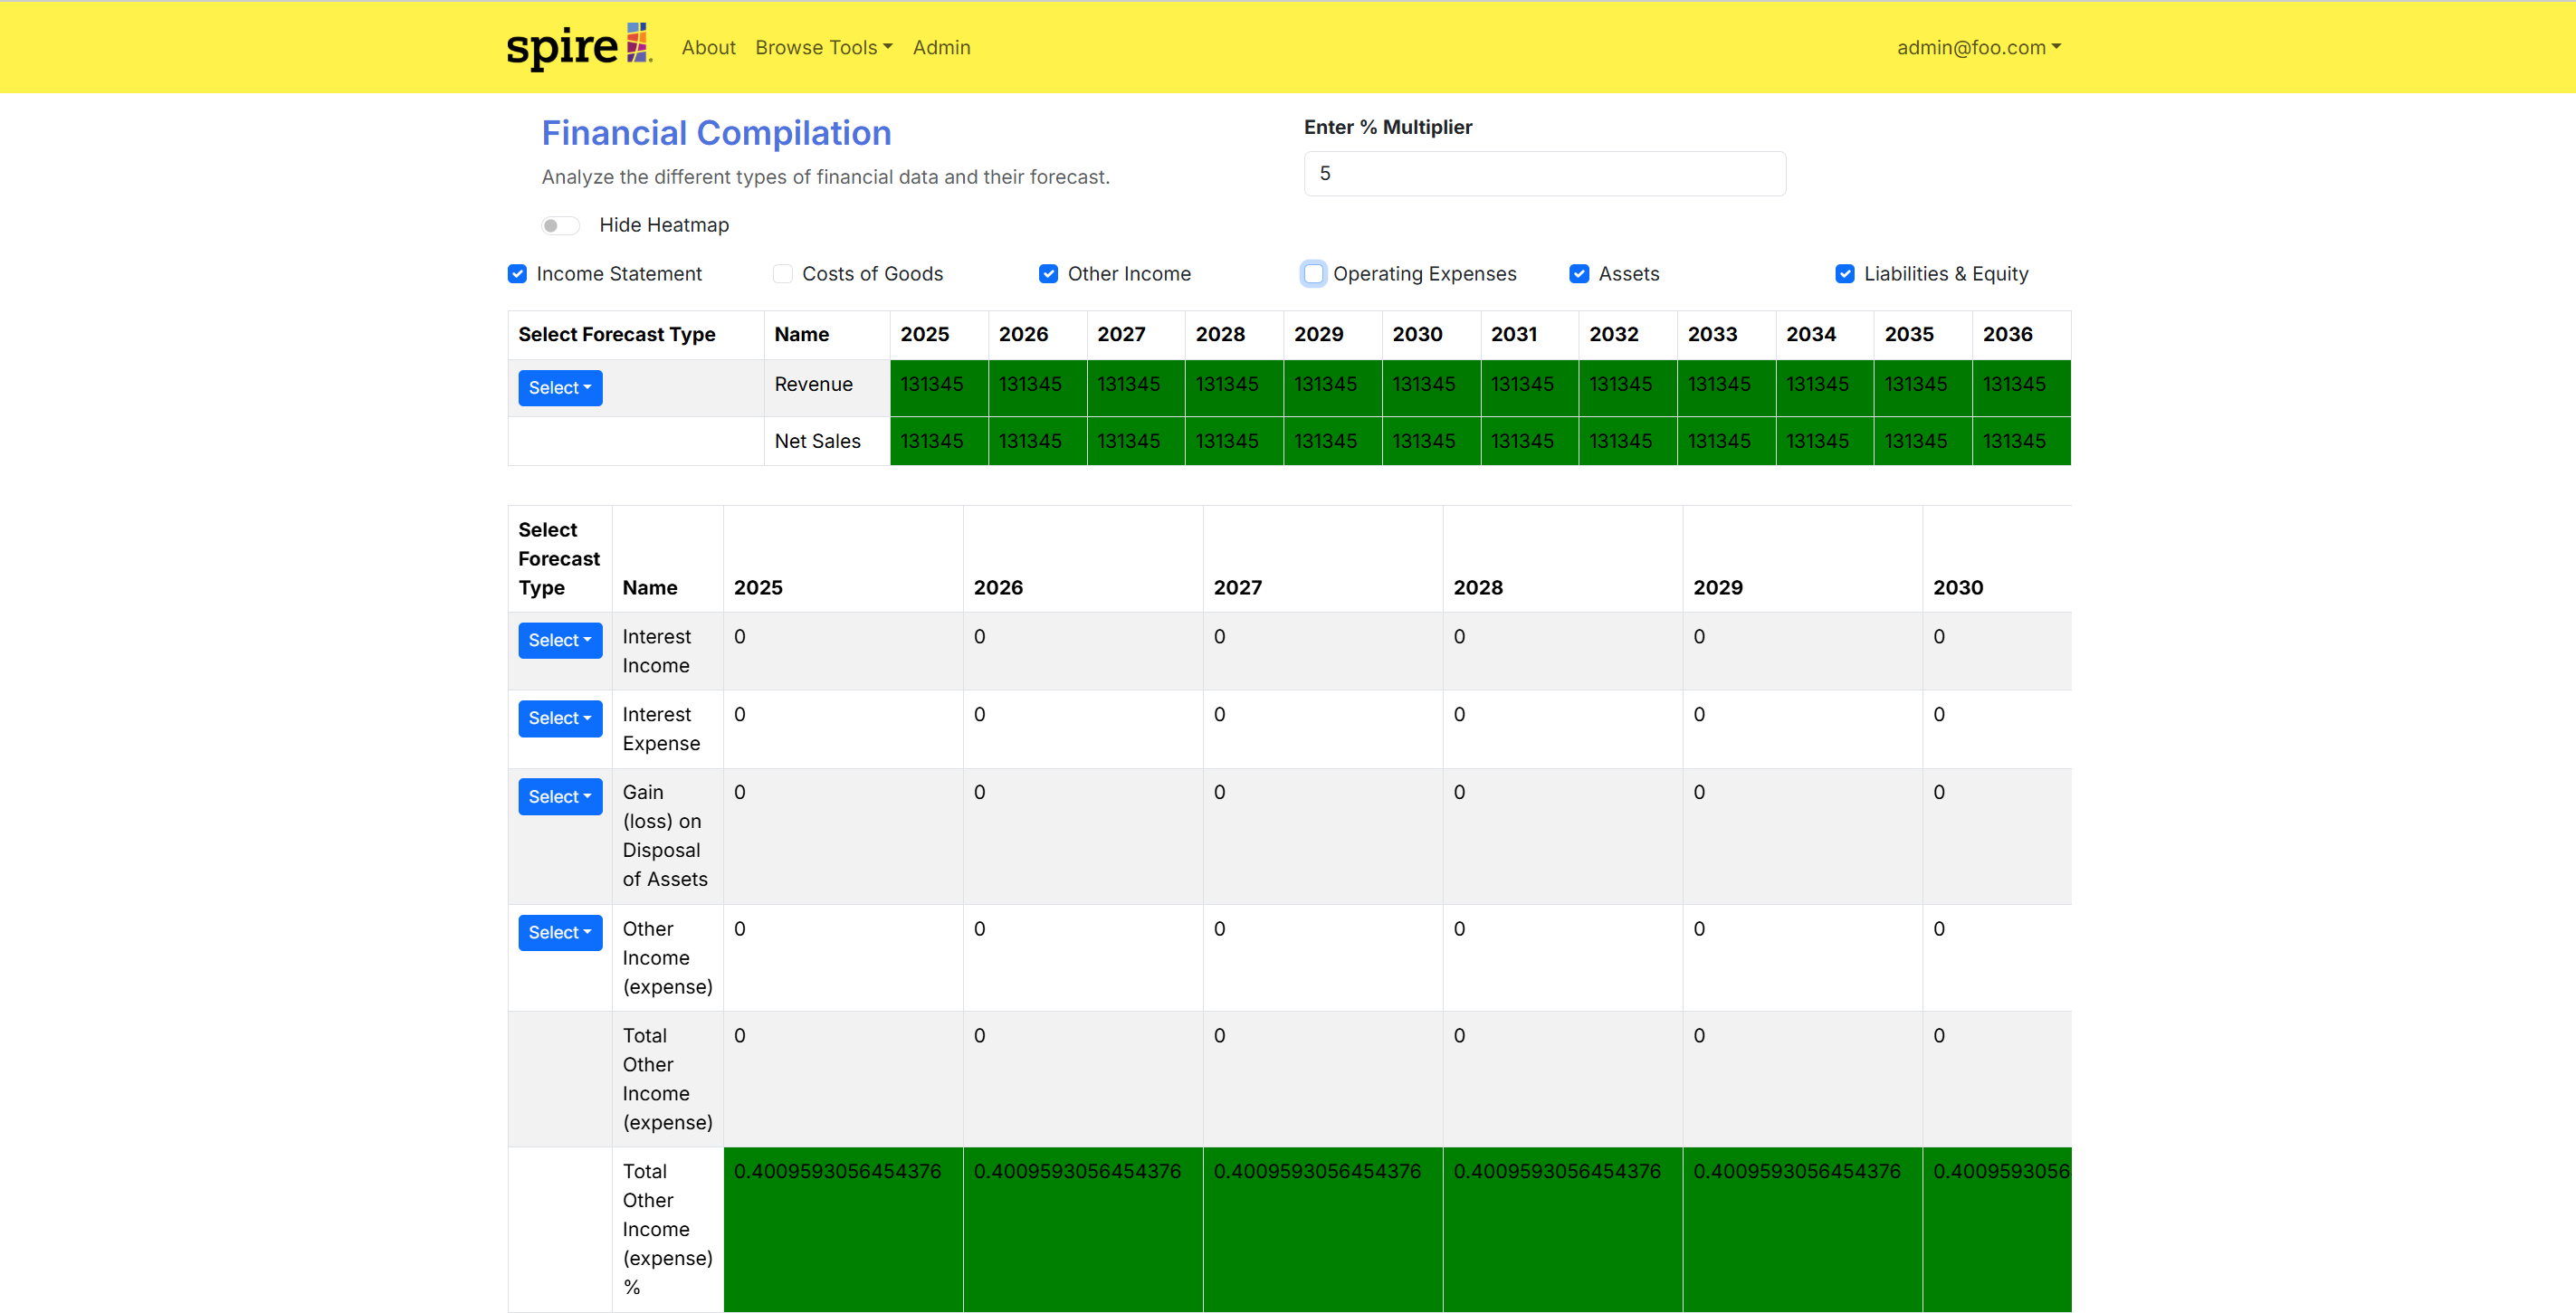This screenshot has width=2576, height=1313.
Task: Uncheck the Other Income checkbox
Action: coord(1048,274)
